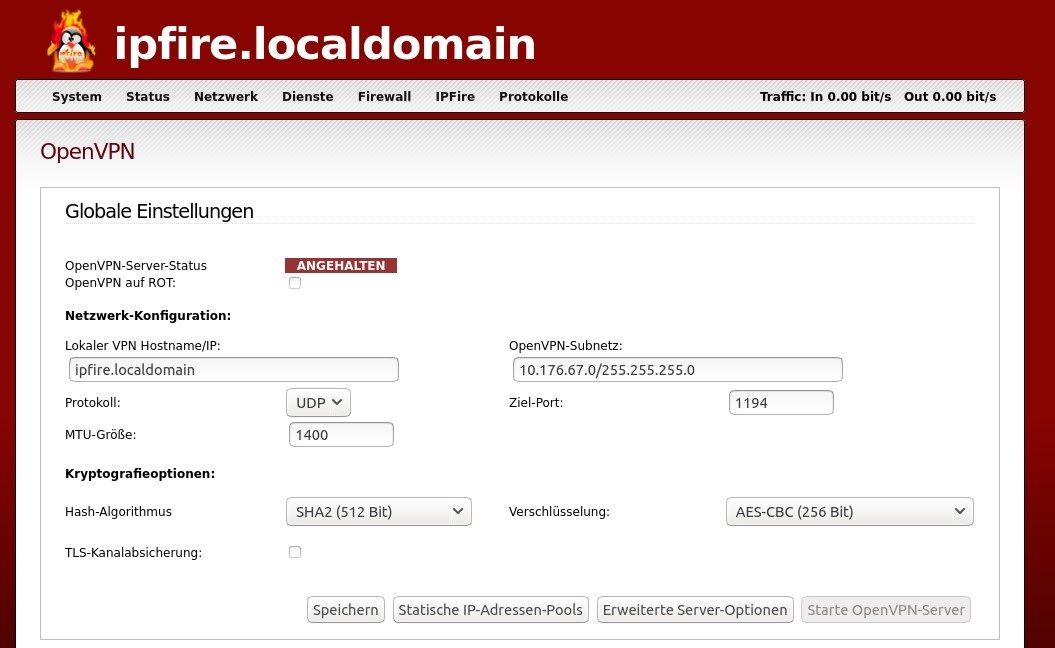Image resolution: width=1055 pixels, height=648 pixels.
Task: Open the IPFire menu
Action: pyautogui.click(x=455, y=96)
